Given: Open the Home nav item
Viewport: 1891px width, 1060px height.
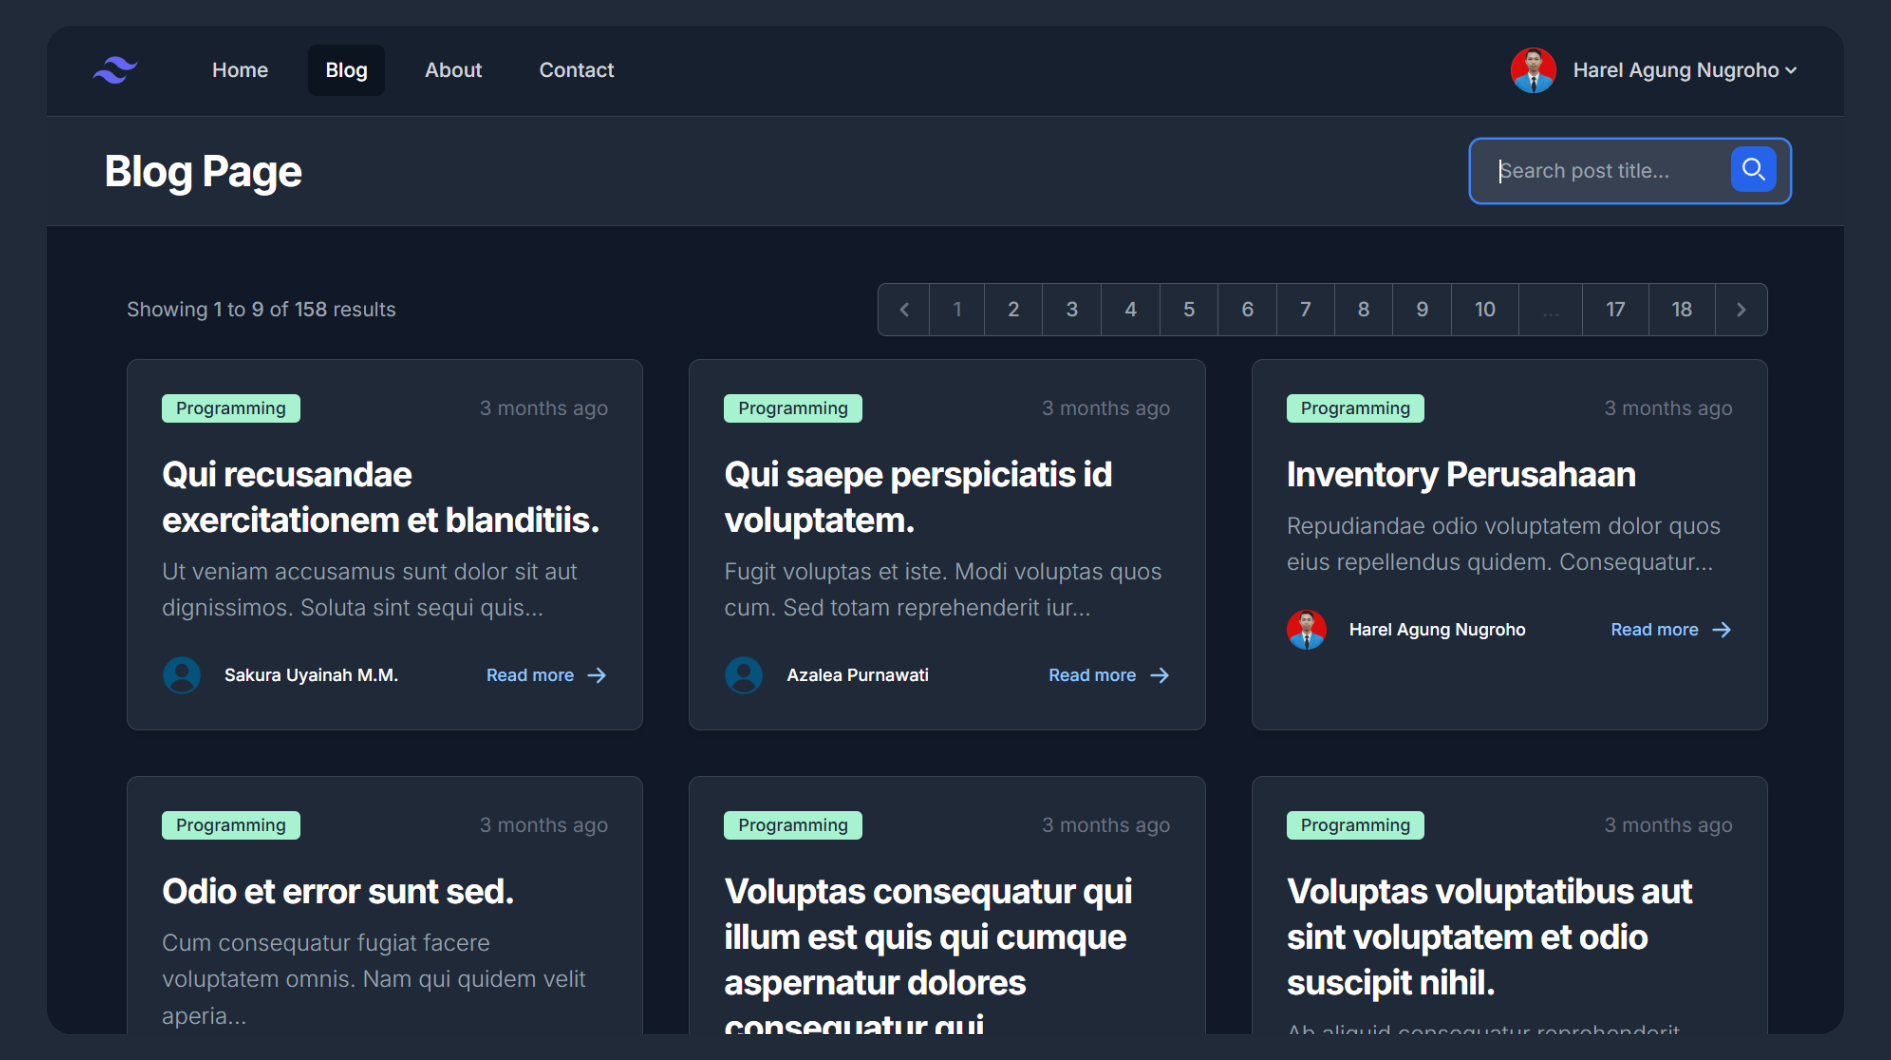Looking at the screenshot, I should (240, 70).
